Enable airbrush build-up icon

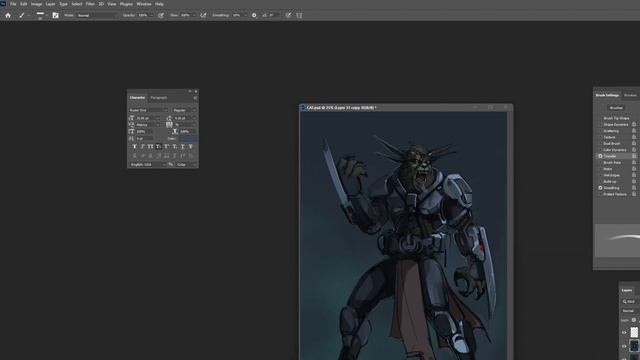click(x=203, y=15)
